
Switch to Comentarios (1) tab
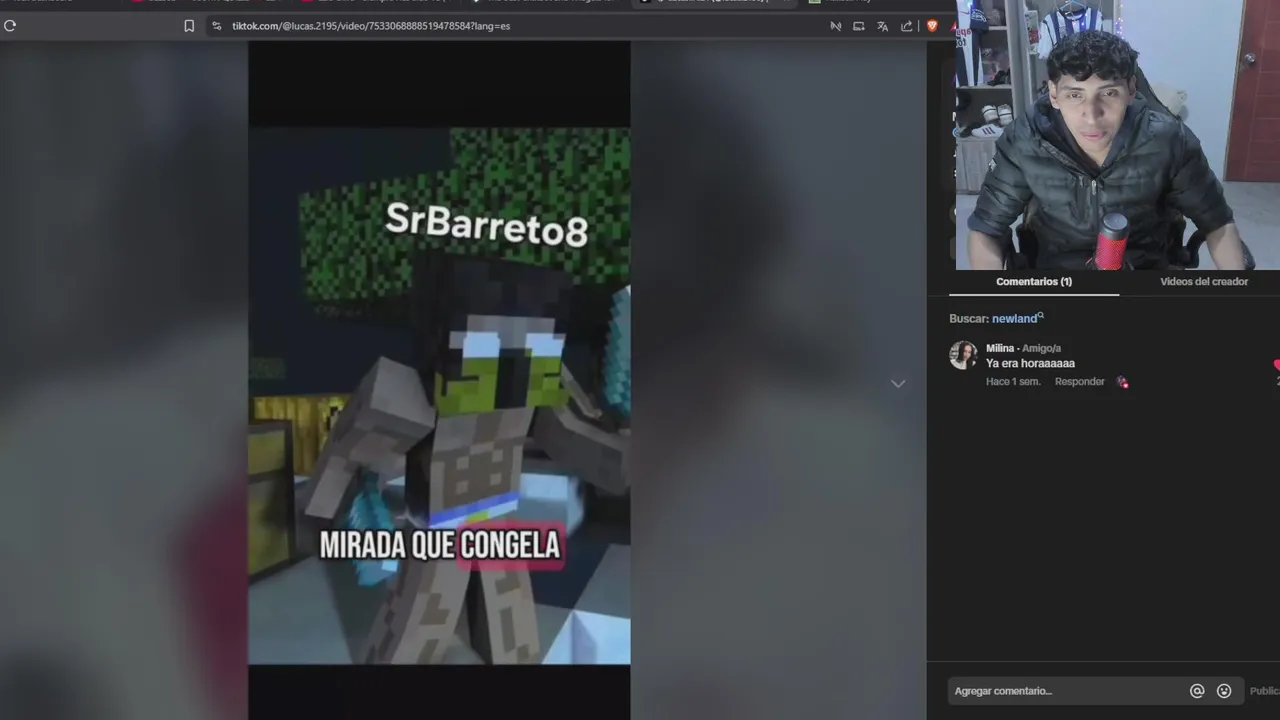(1034, 282)
